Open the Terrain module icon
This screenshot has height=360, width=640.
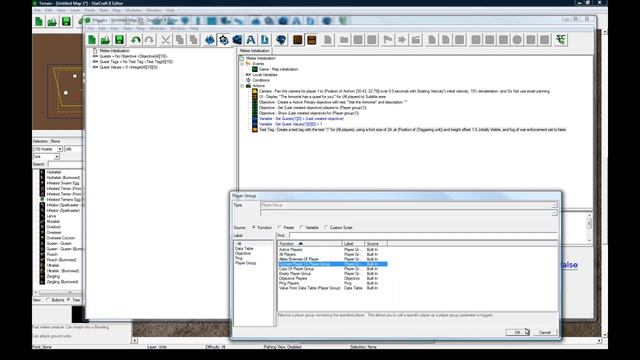210,40
